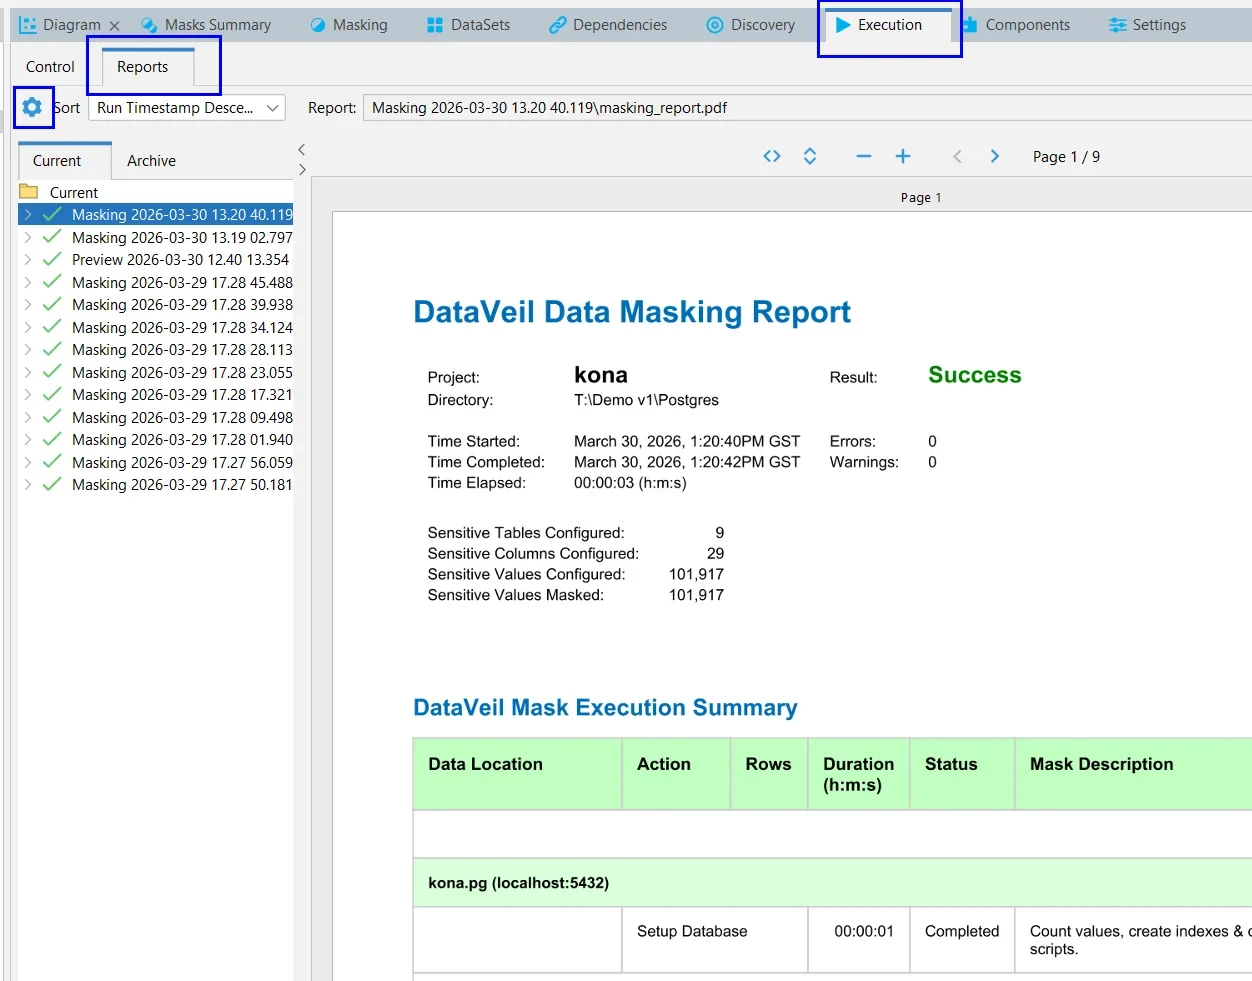Expand Masking 2026-03-29 17.28 39.938 node

[x=28, y=305]
